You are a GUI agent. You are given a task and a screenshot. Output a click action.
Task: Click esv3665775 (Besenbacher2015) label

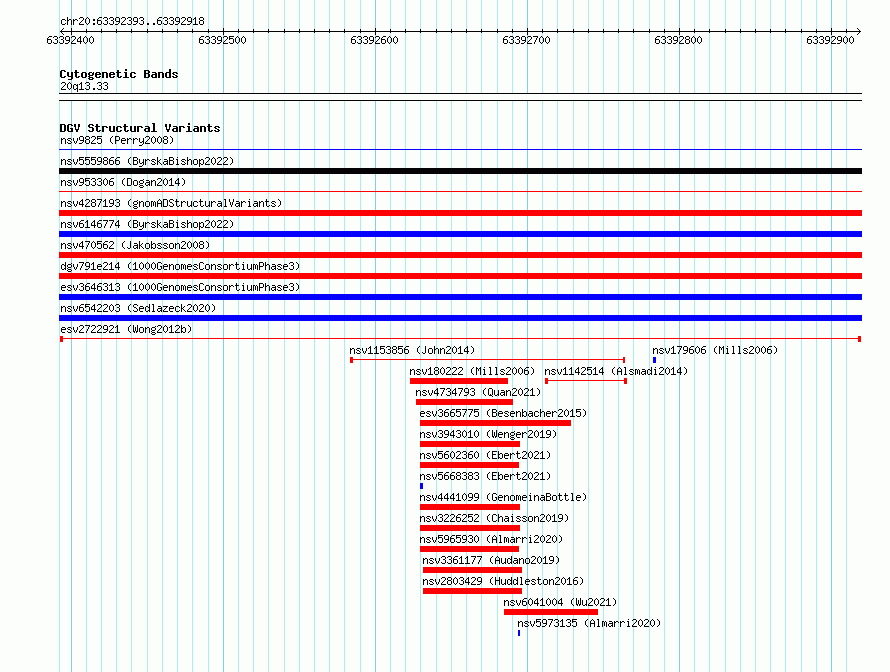(503, 413)
